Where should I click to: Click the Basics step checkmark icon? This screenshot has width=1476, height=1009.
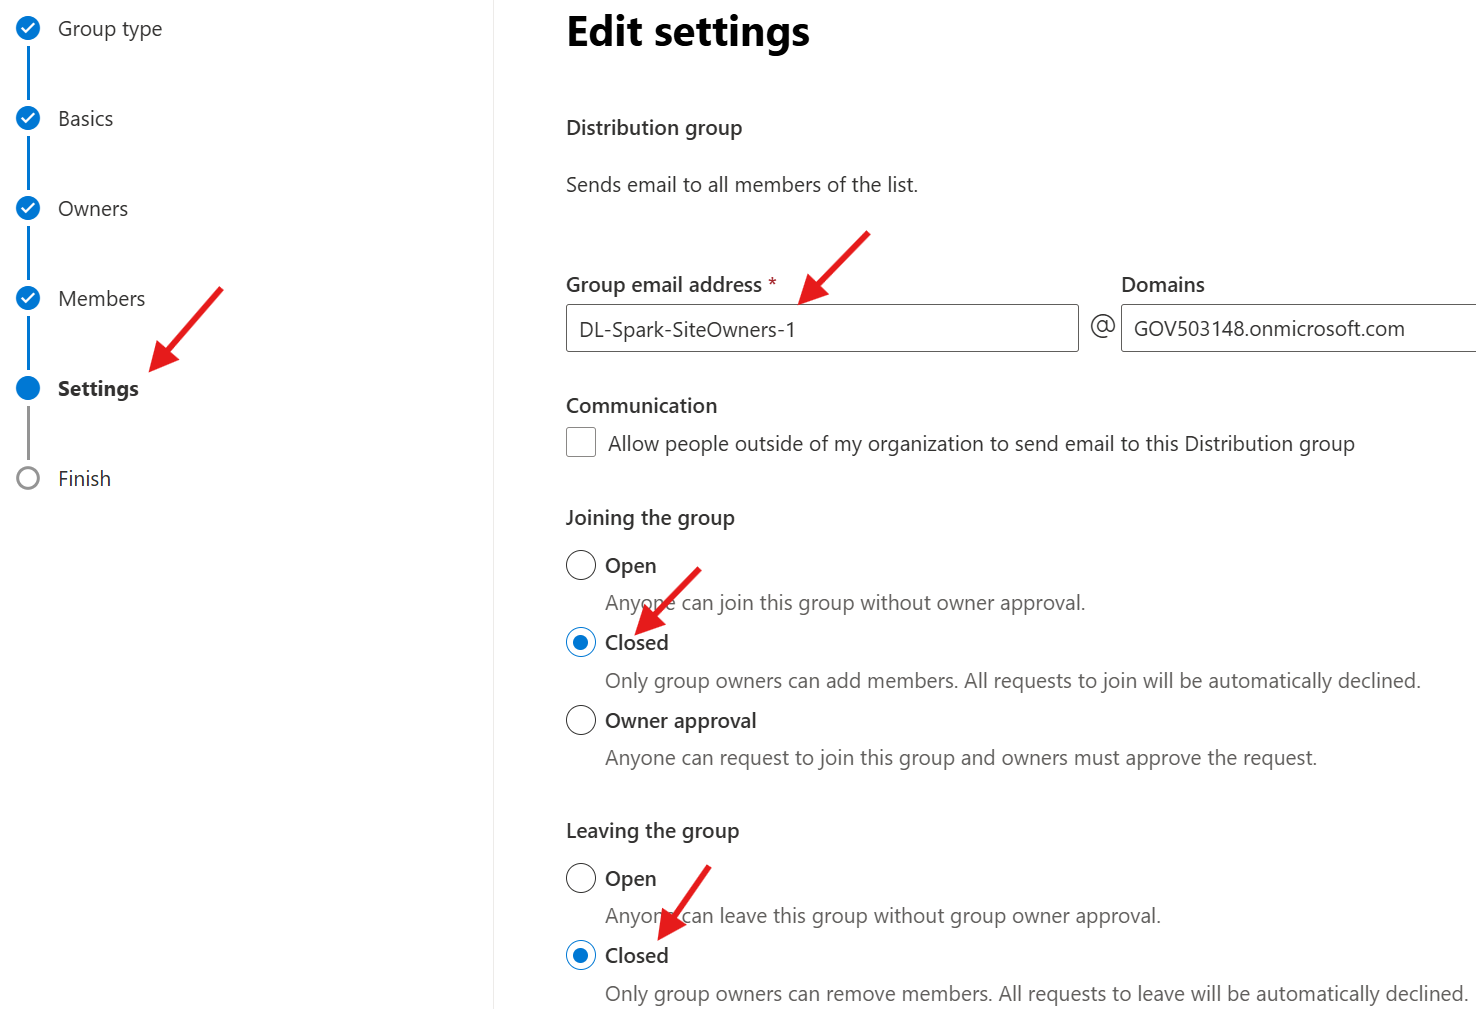tap(28, 119)
